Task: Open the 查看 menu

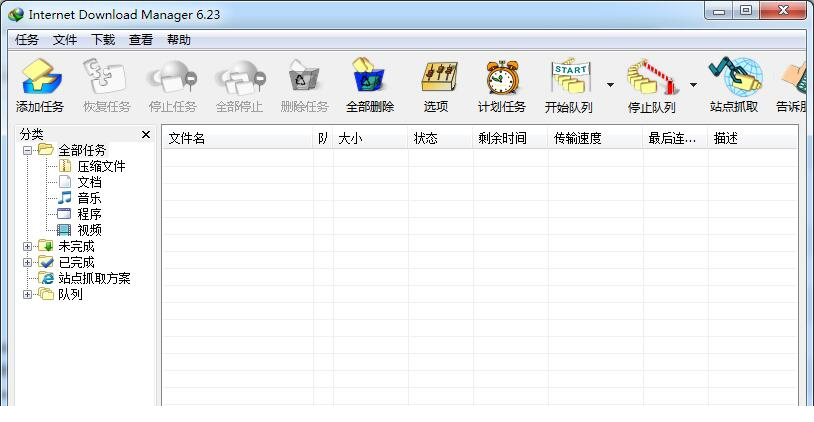Action: (141, 40)
